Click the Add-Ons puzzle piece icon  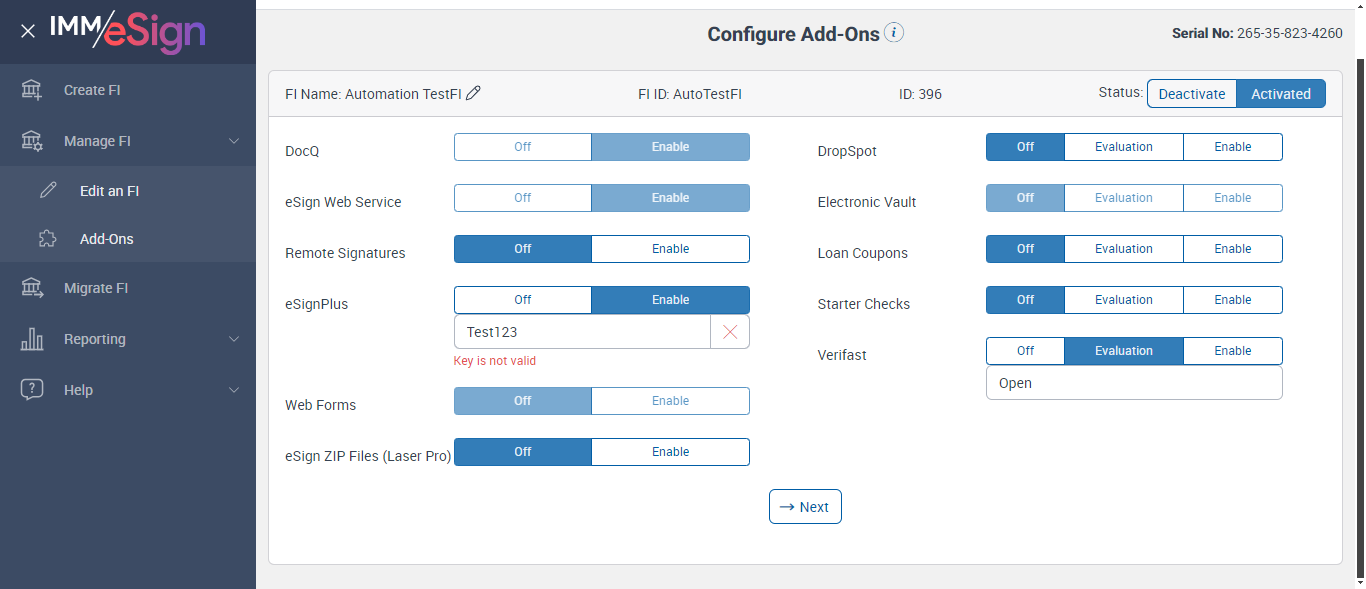(48, 239)
